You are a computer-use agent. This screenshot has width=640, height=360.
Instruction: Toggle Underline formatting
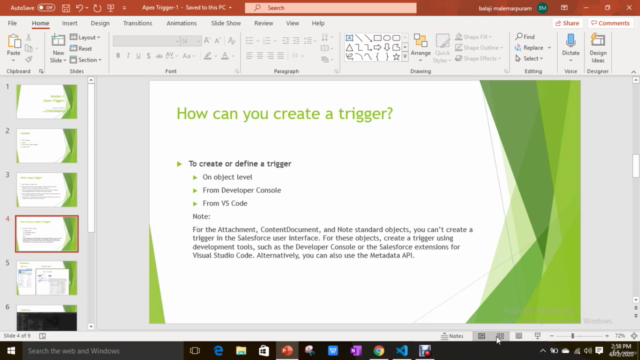coord(138,56)
